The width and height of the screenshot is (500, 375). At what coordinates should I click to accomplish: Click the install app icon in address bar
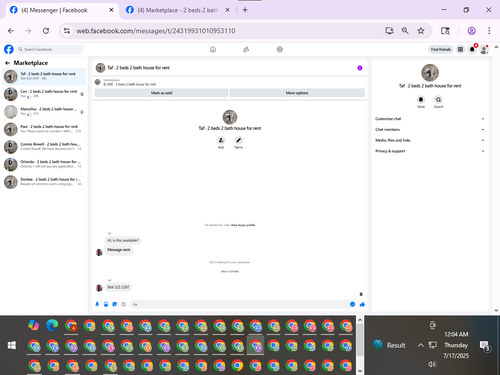pyautogui.click(x=389, y=31)
